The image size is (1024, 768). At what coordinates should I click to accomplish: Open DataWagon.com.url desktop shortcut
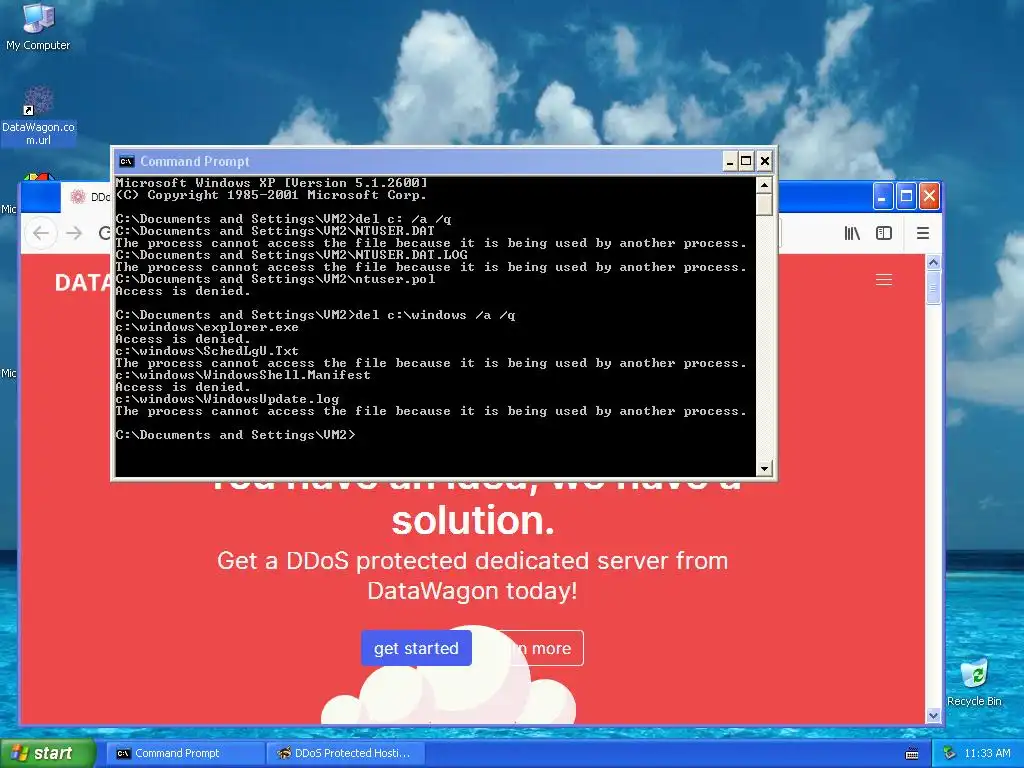[x=38, y=116]
